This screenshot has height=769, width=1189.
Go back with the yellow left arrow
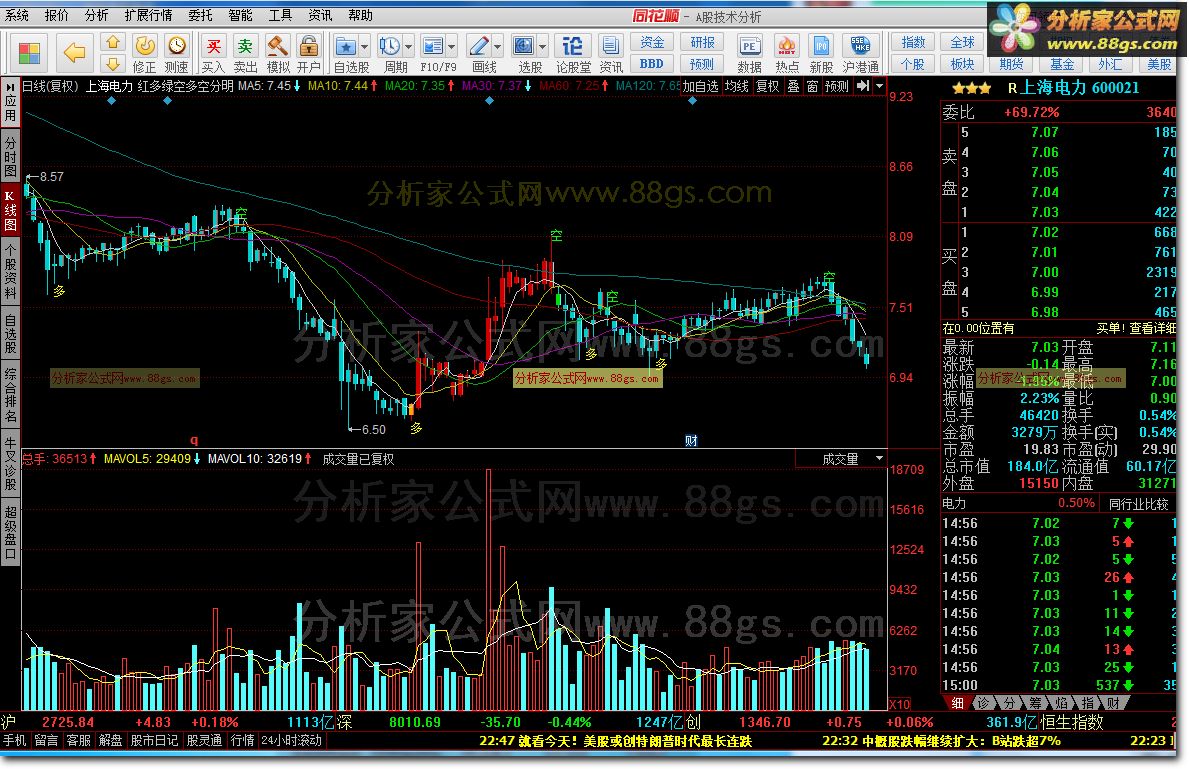pyautogui.click(x=74, y=52)
